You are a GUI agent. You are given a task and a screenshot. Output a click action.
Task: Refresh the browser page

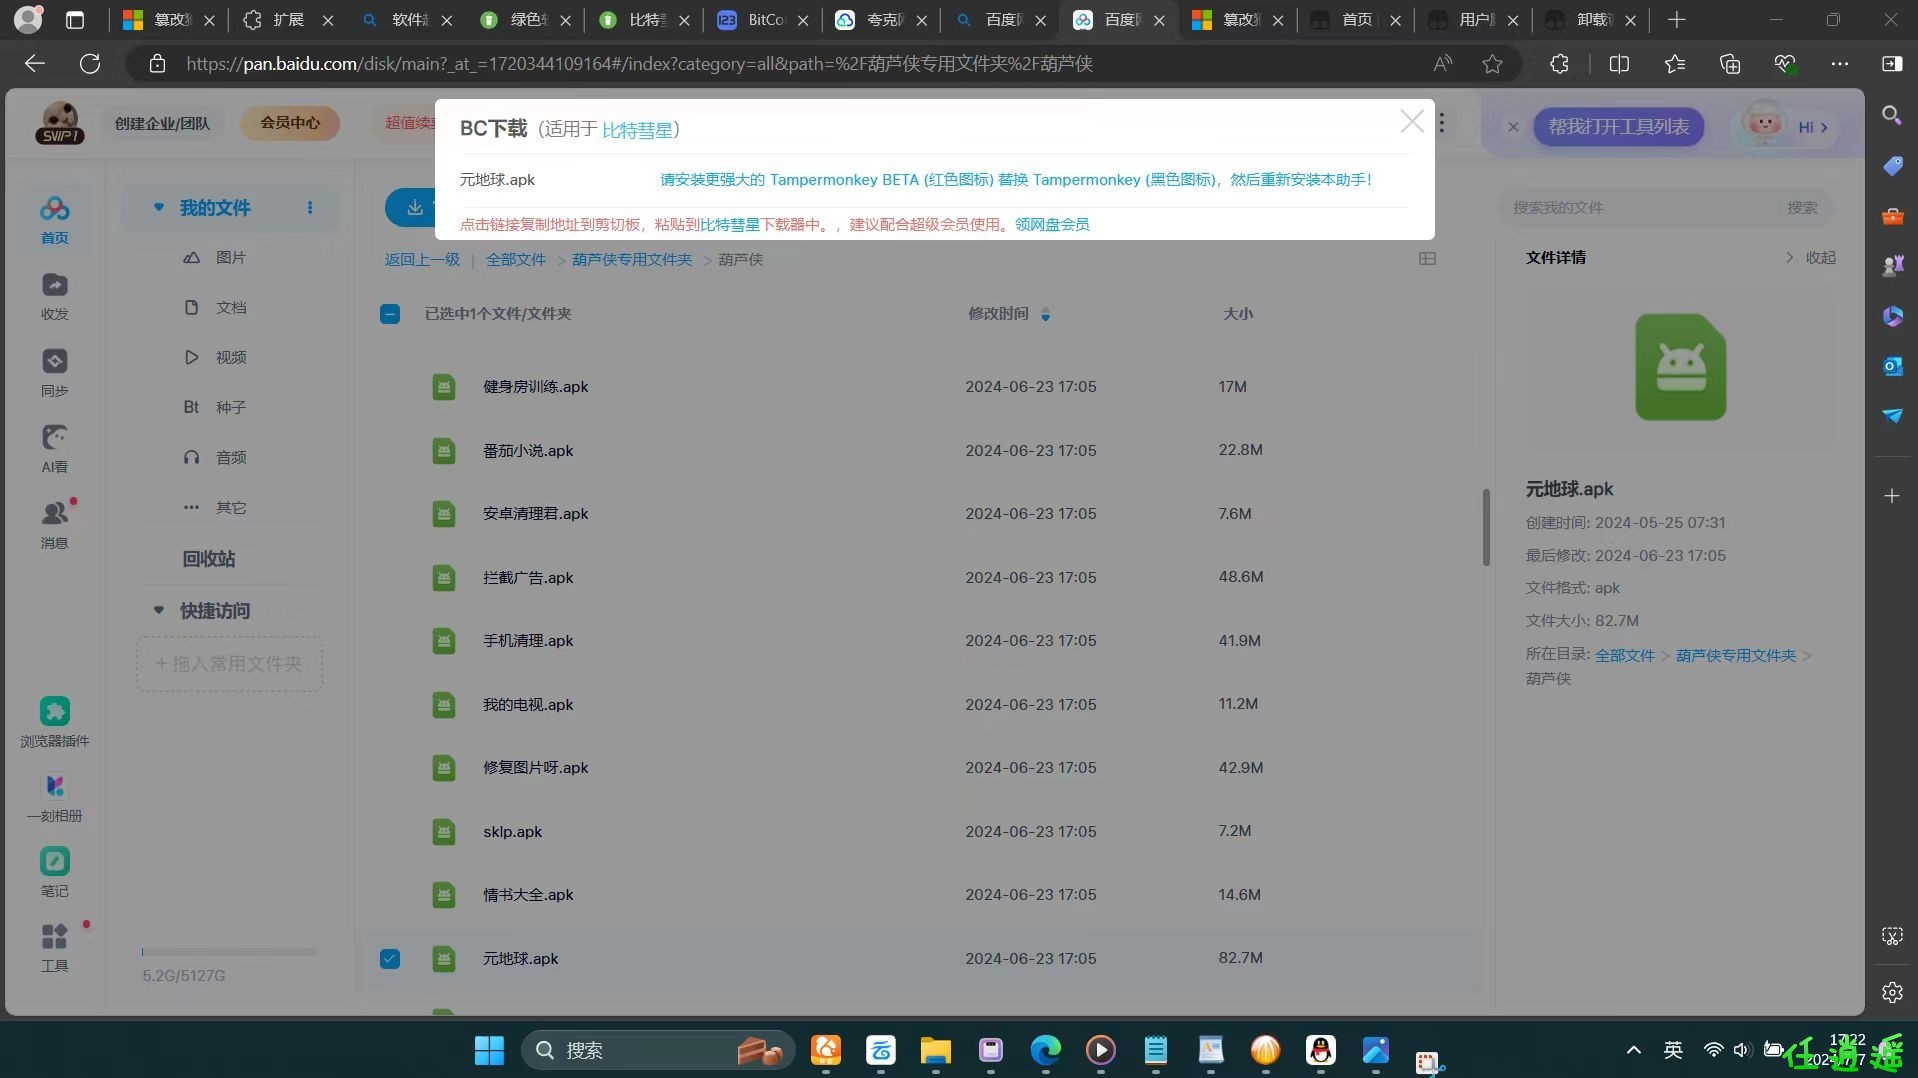click(90, 64)
